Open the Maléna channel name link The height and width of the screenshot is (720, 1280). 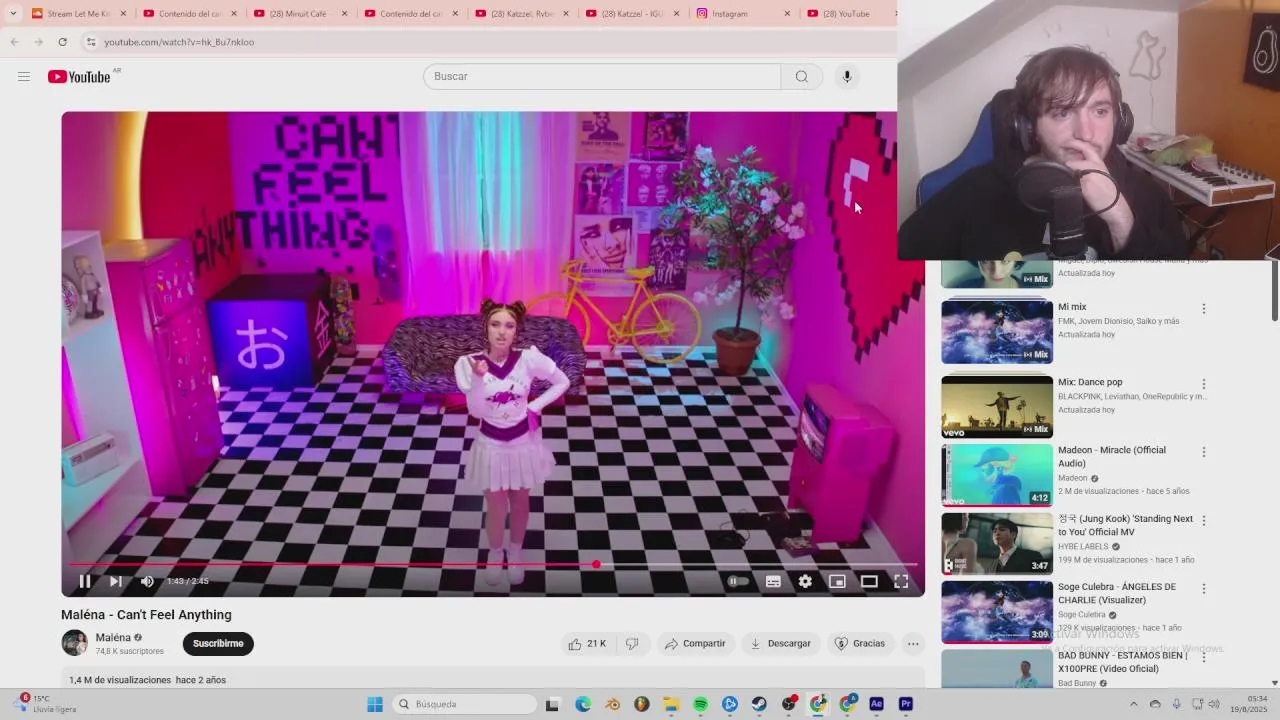[113, 637]
